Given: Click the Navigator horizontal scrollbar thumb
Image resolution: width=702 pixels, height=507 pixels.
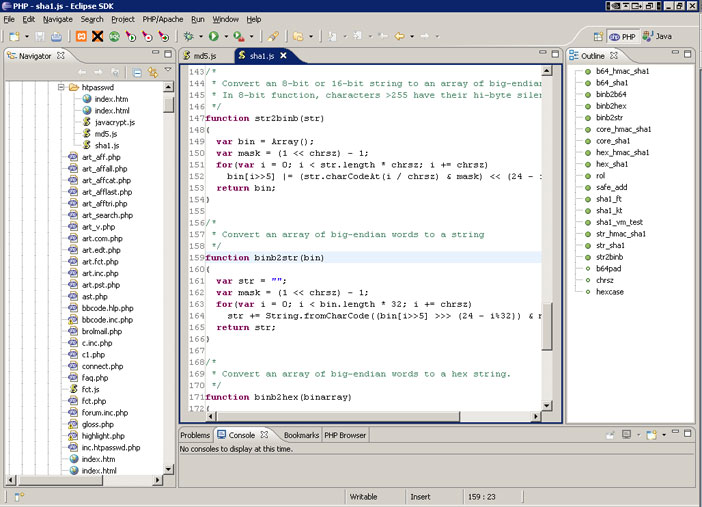Looking at the screenshot, I should (60, 480).
